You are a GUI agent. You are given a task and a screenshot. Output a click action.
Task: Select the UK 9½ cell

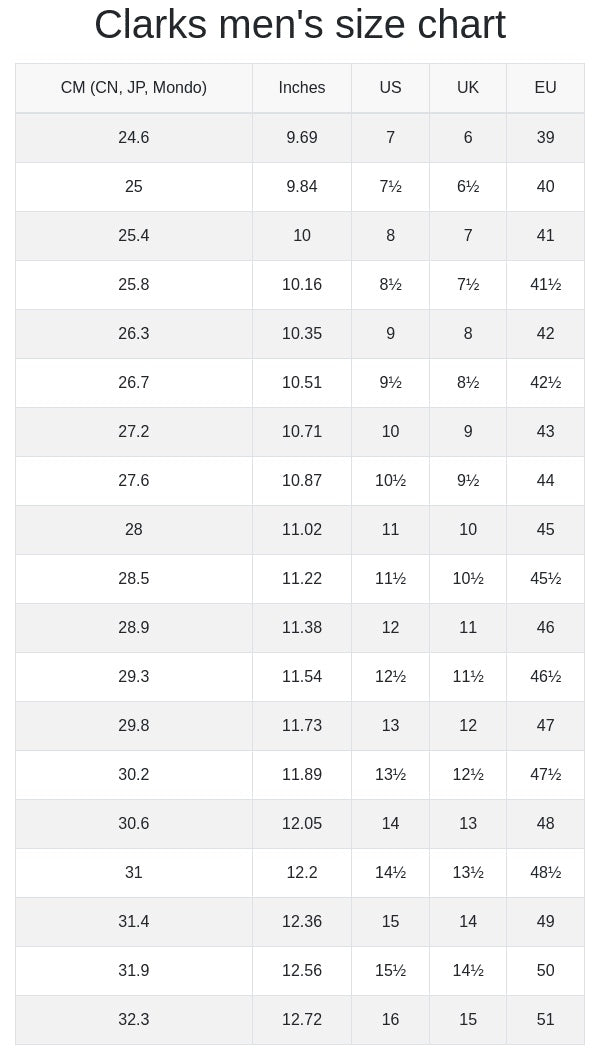tap(468, 481)
